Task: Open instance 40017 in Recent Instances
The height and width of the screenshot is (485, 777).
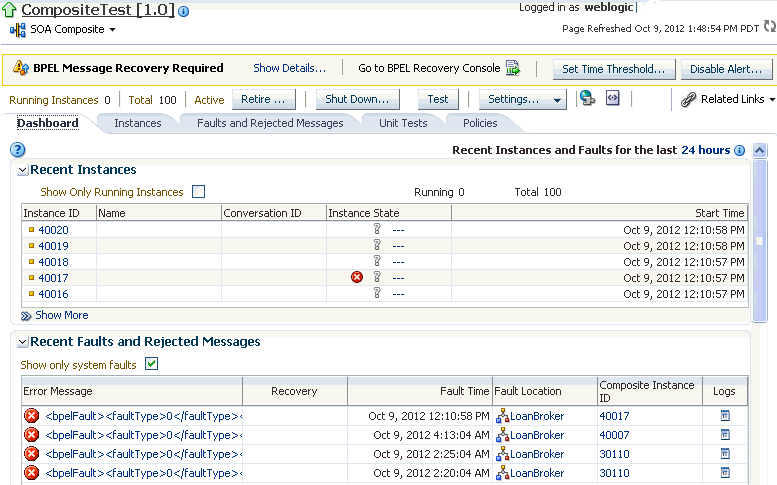Action: tap(54, 278)
